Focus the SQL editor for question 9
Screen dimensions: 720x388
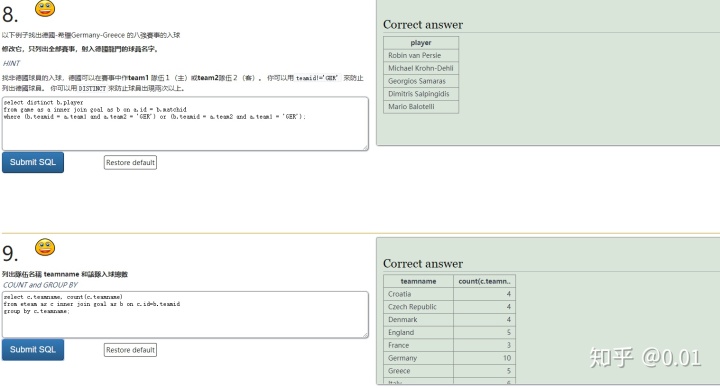(185, 315)
